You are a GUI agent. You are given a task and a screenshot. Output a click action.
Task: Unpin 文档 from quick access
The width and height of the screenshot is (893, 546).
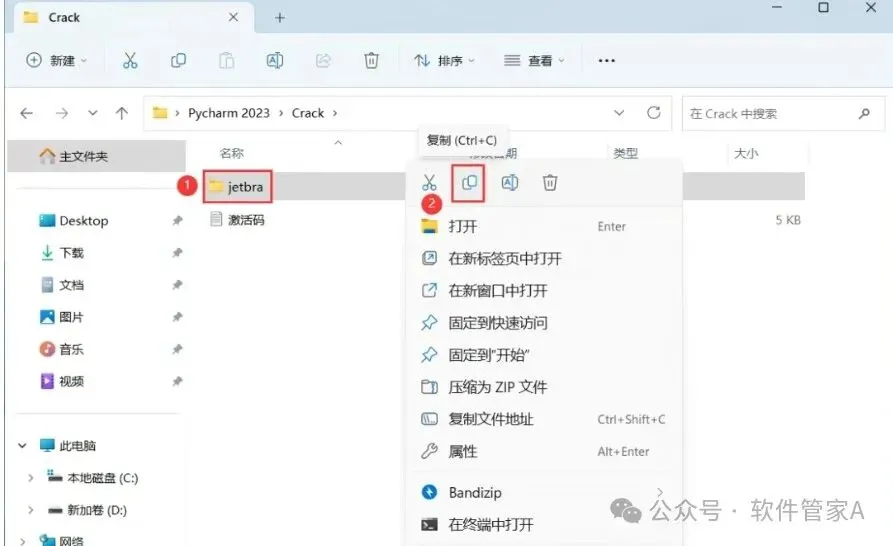pyautogui.click(x=177, y=285)
